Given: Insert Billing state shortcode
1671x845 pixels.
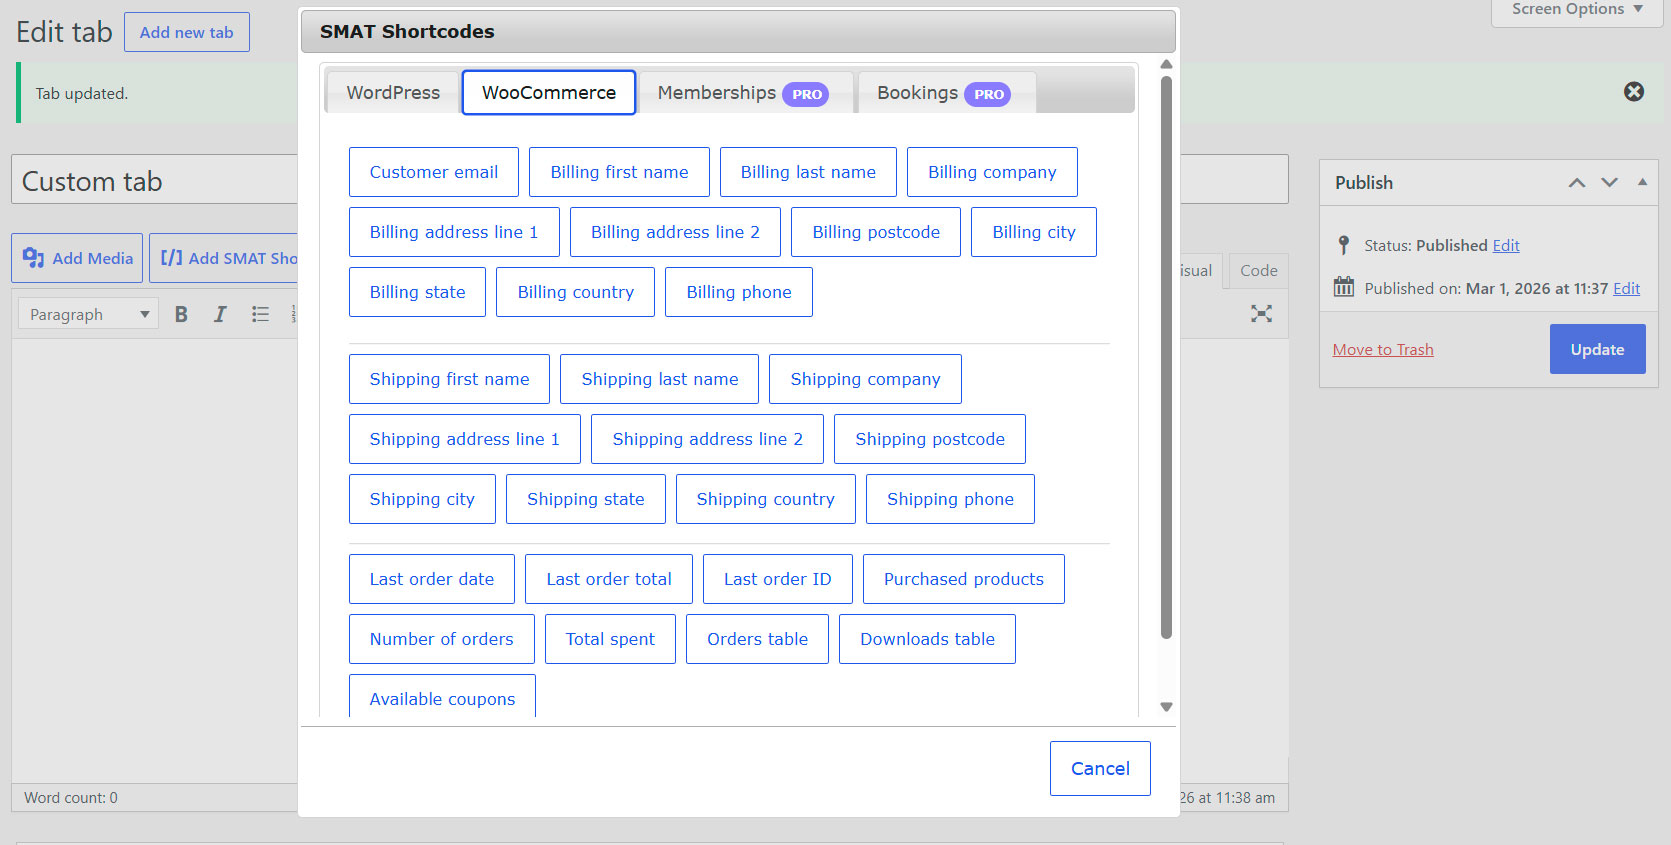Looking at the screenshot, I should tap(417, 292).
